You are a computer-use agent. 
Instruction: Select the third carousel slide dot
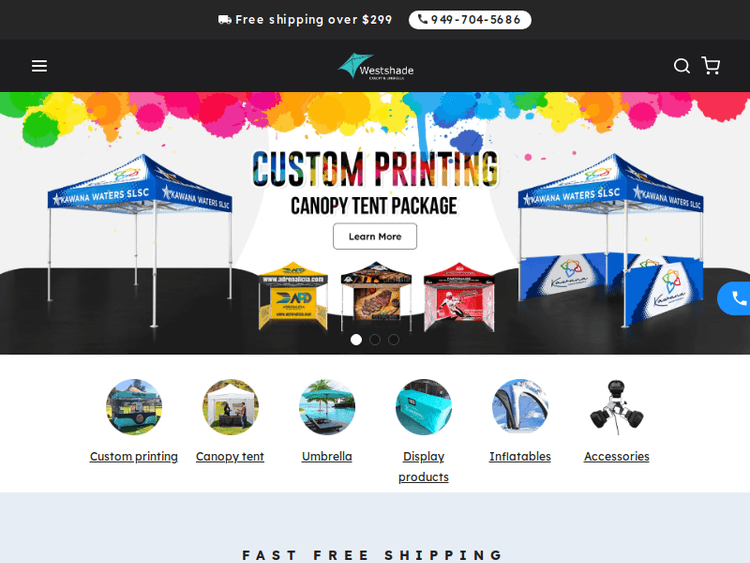point(394,340)
